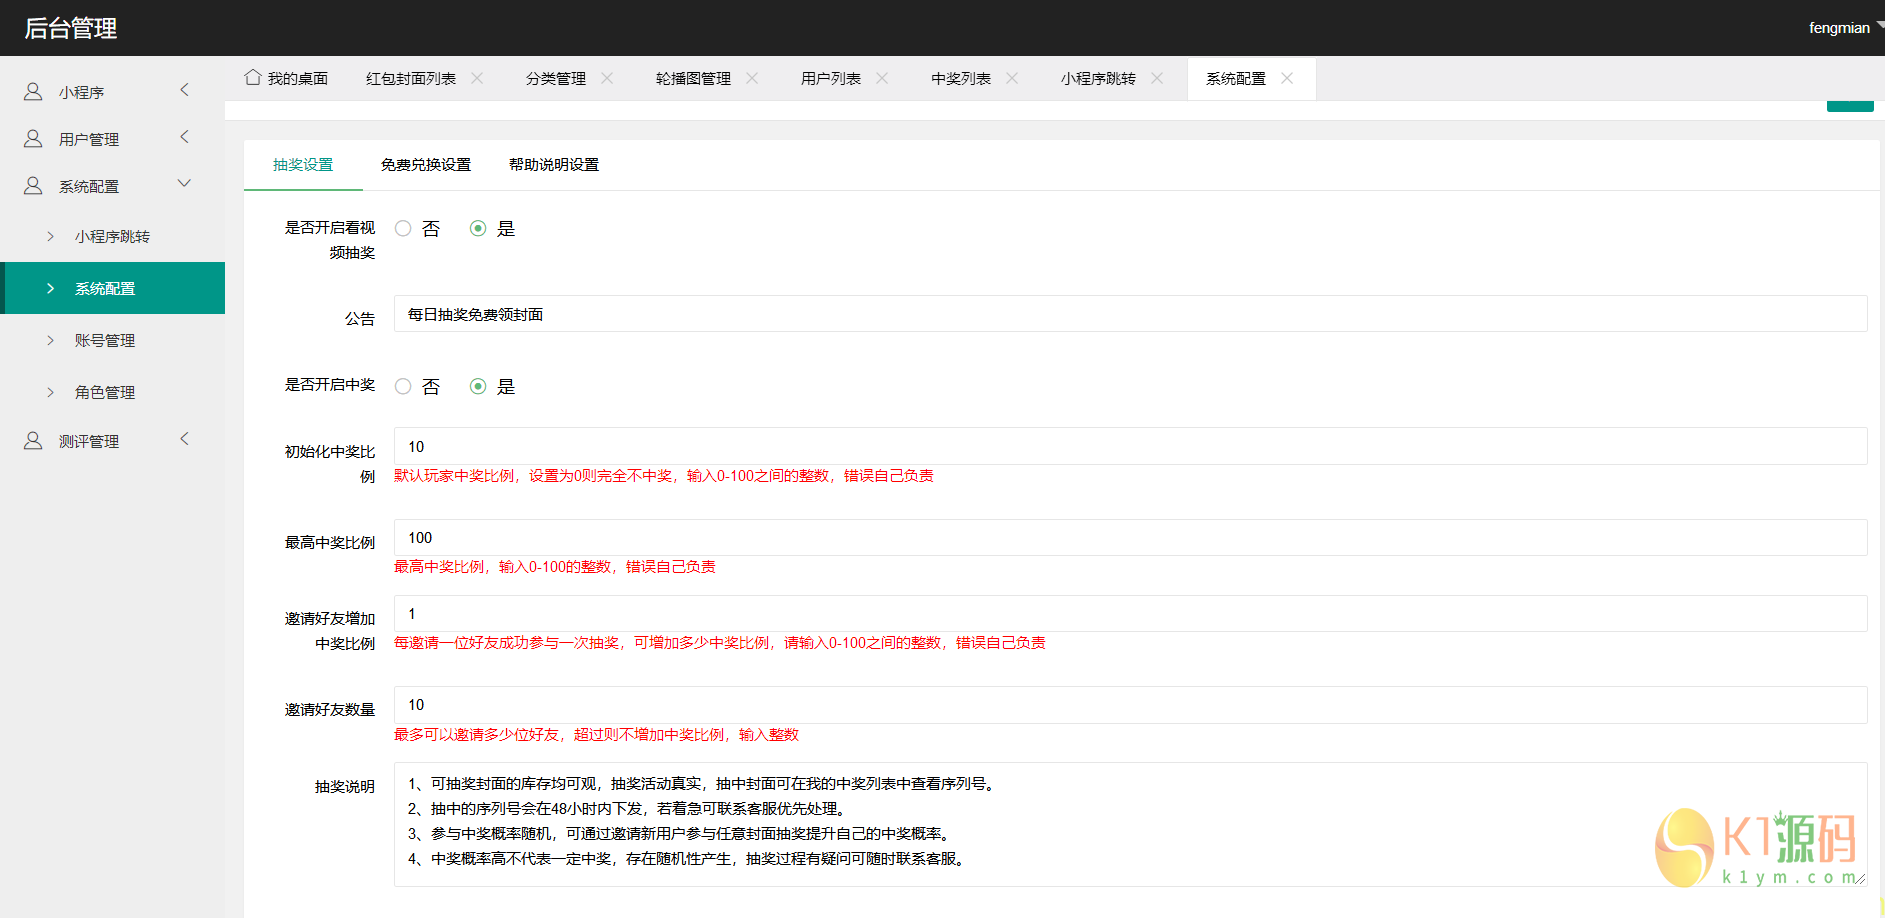Select 否 for 是否开启中奖
1885x918 pixels.
point(403,386)
